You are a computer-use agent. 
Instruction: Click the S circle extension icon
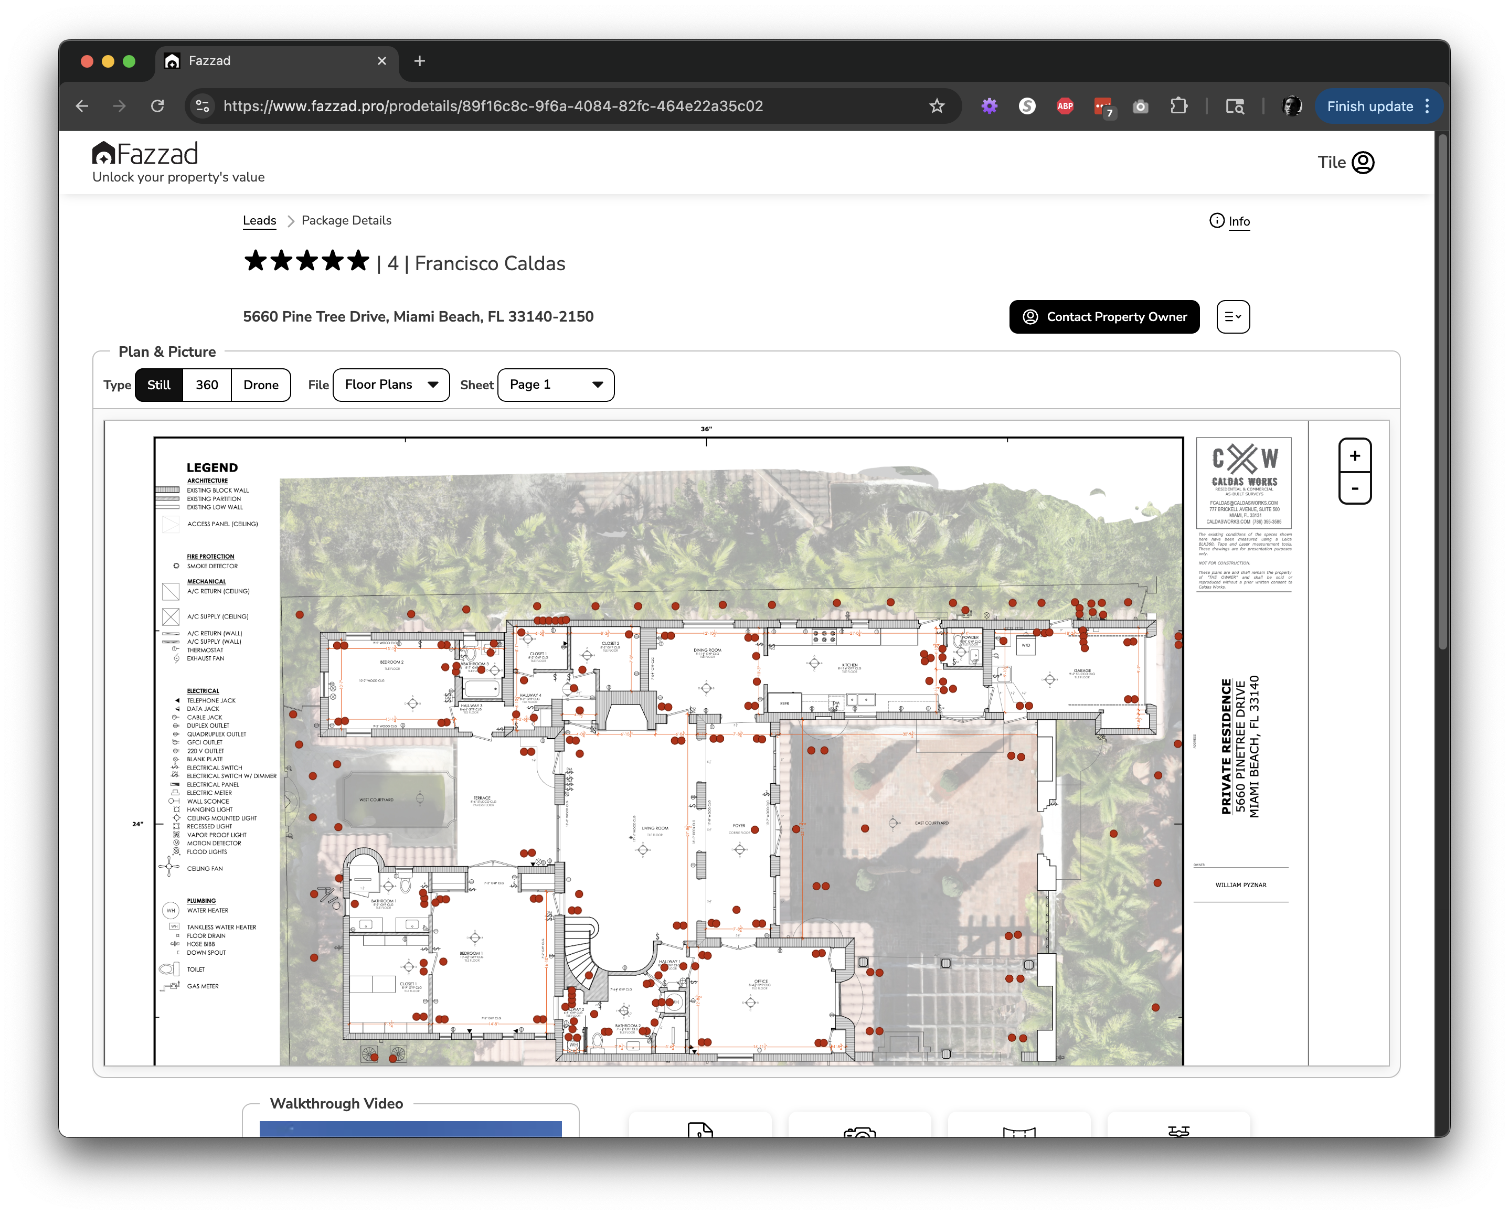(1027, 106)
